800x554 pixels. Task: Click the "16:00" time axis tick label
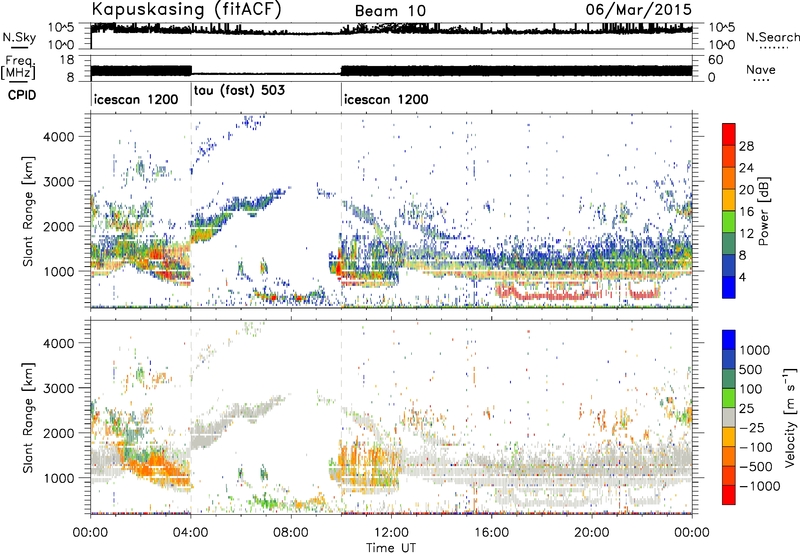(491, 533)
